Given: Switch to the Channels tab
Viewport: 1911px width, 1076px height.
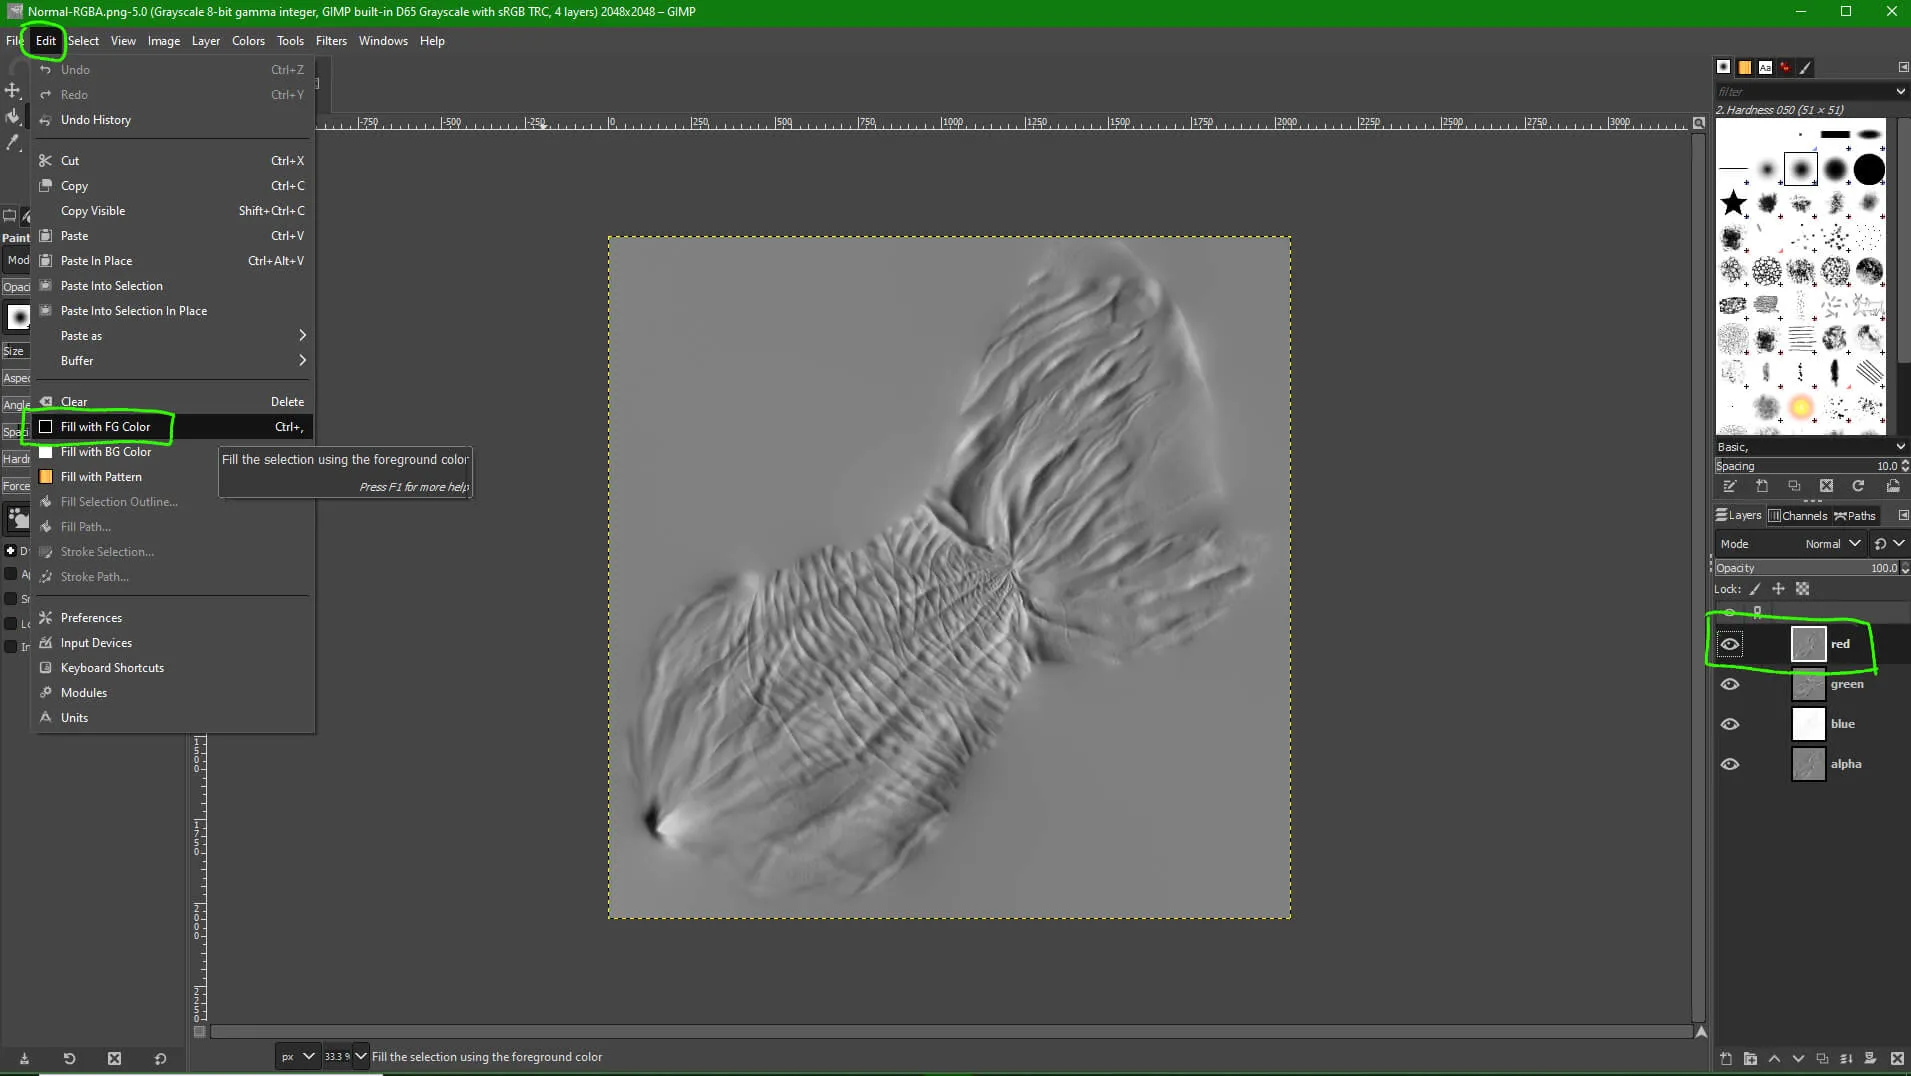Looking at the screenshot, I should pos(1798,516).
